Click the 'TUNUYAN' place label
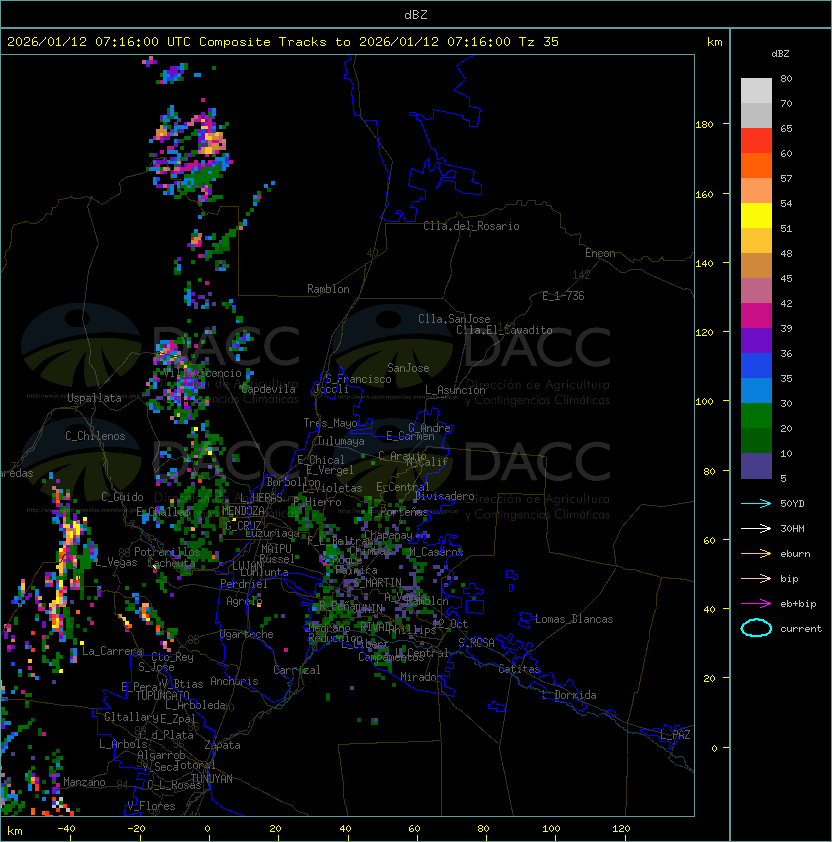832x842 pixels. [x=212, y=779]
